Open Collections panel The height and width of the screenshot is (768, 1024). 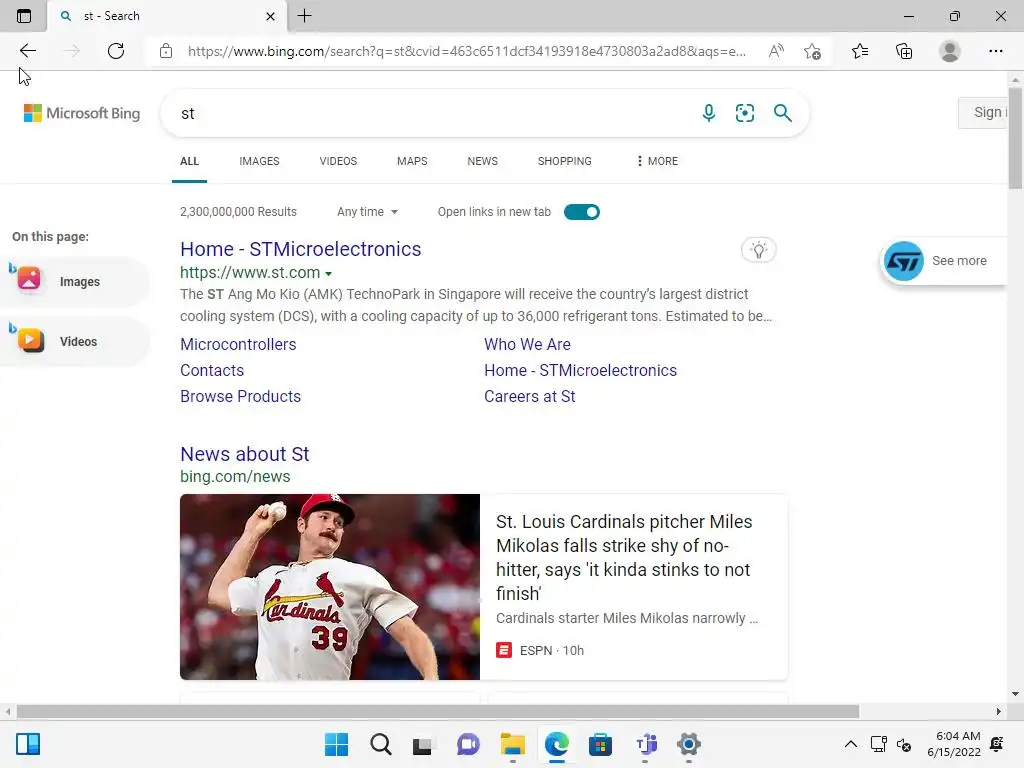tap(904, 51)
